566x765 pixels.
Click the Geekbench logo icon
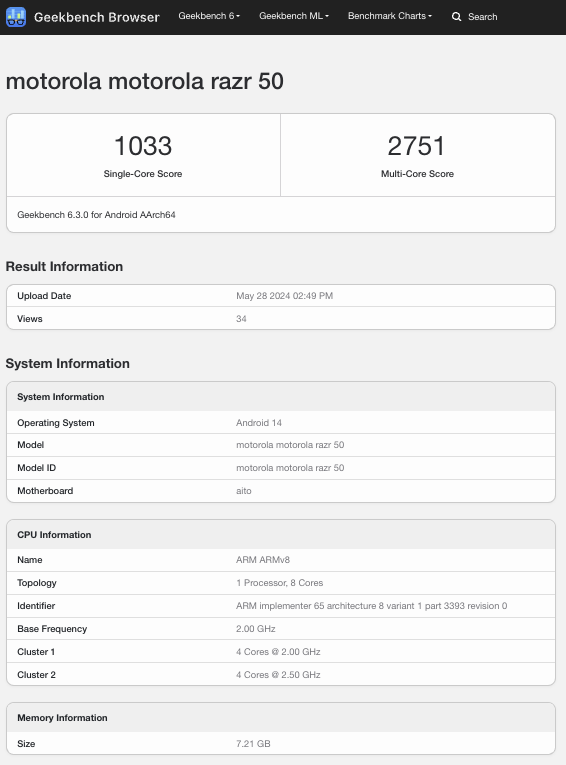[x=16, y=17]
